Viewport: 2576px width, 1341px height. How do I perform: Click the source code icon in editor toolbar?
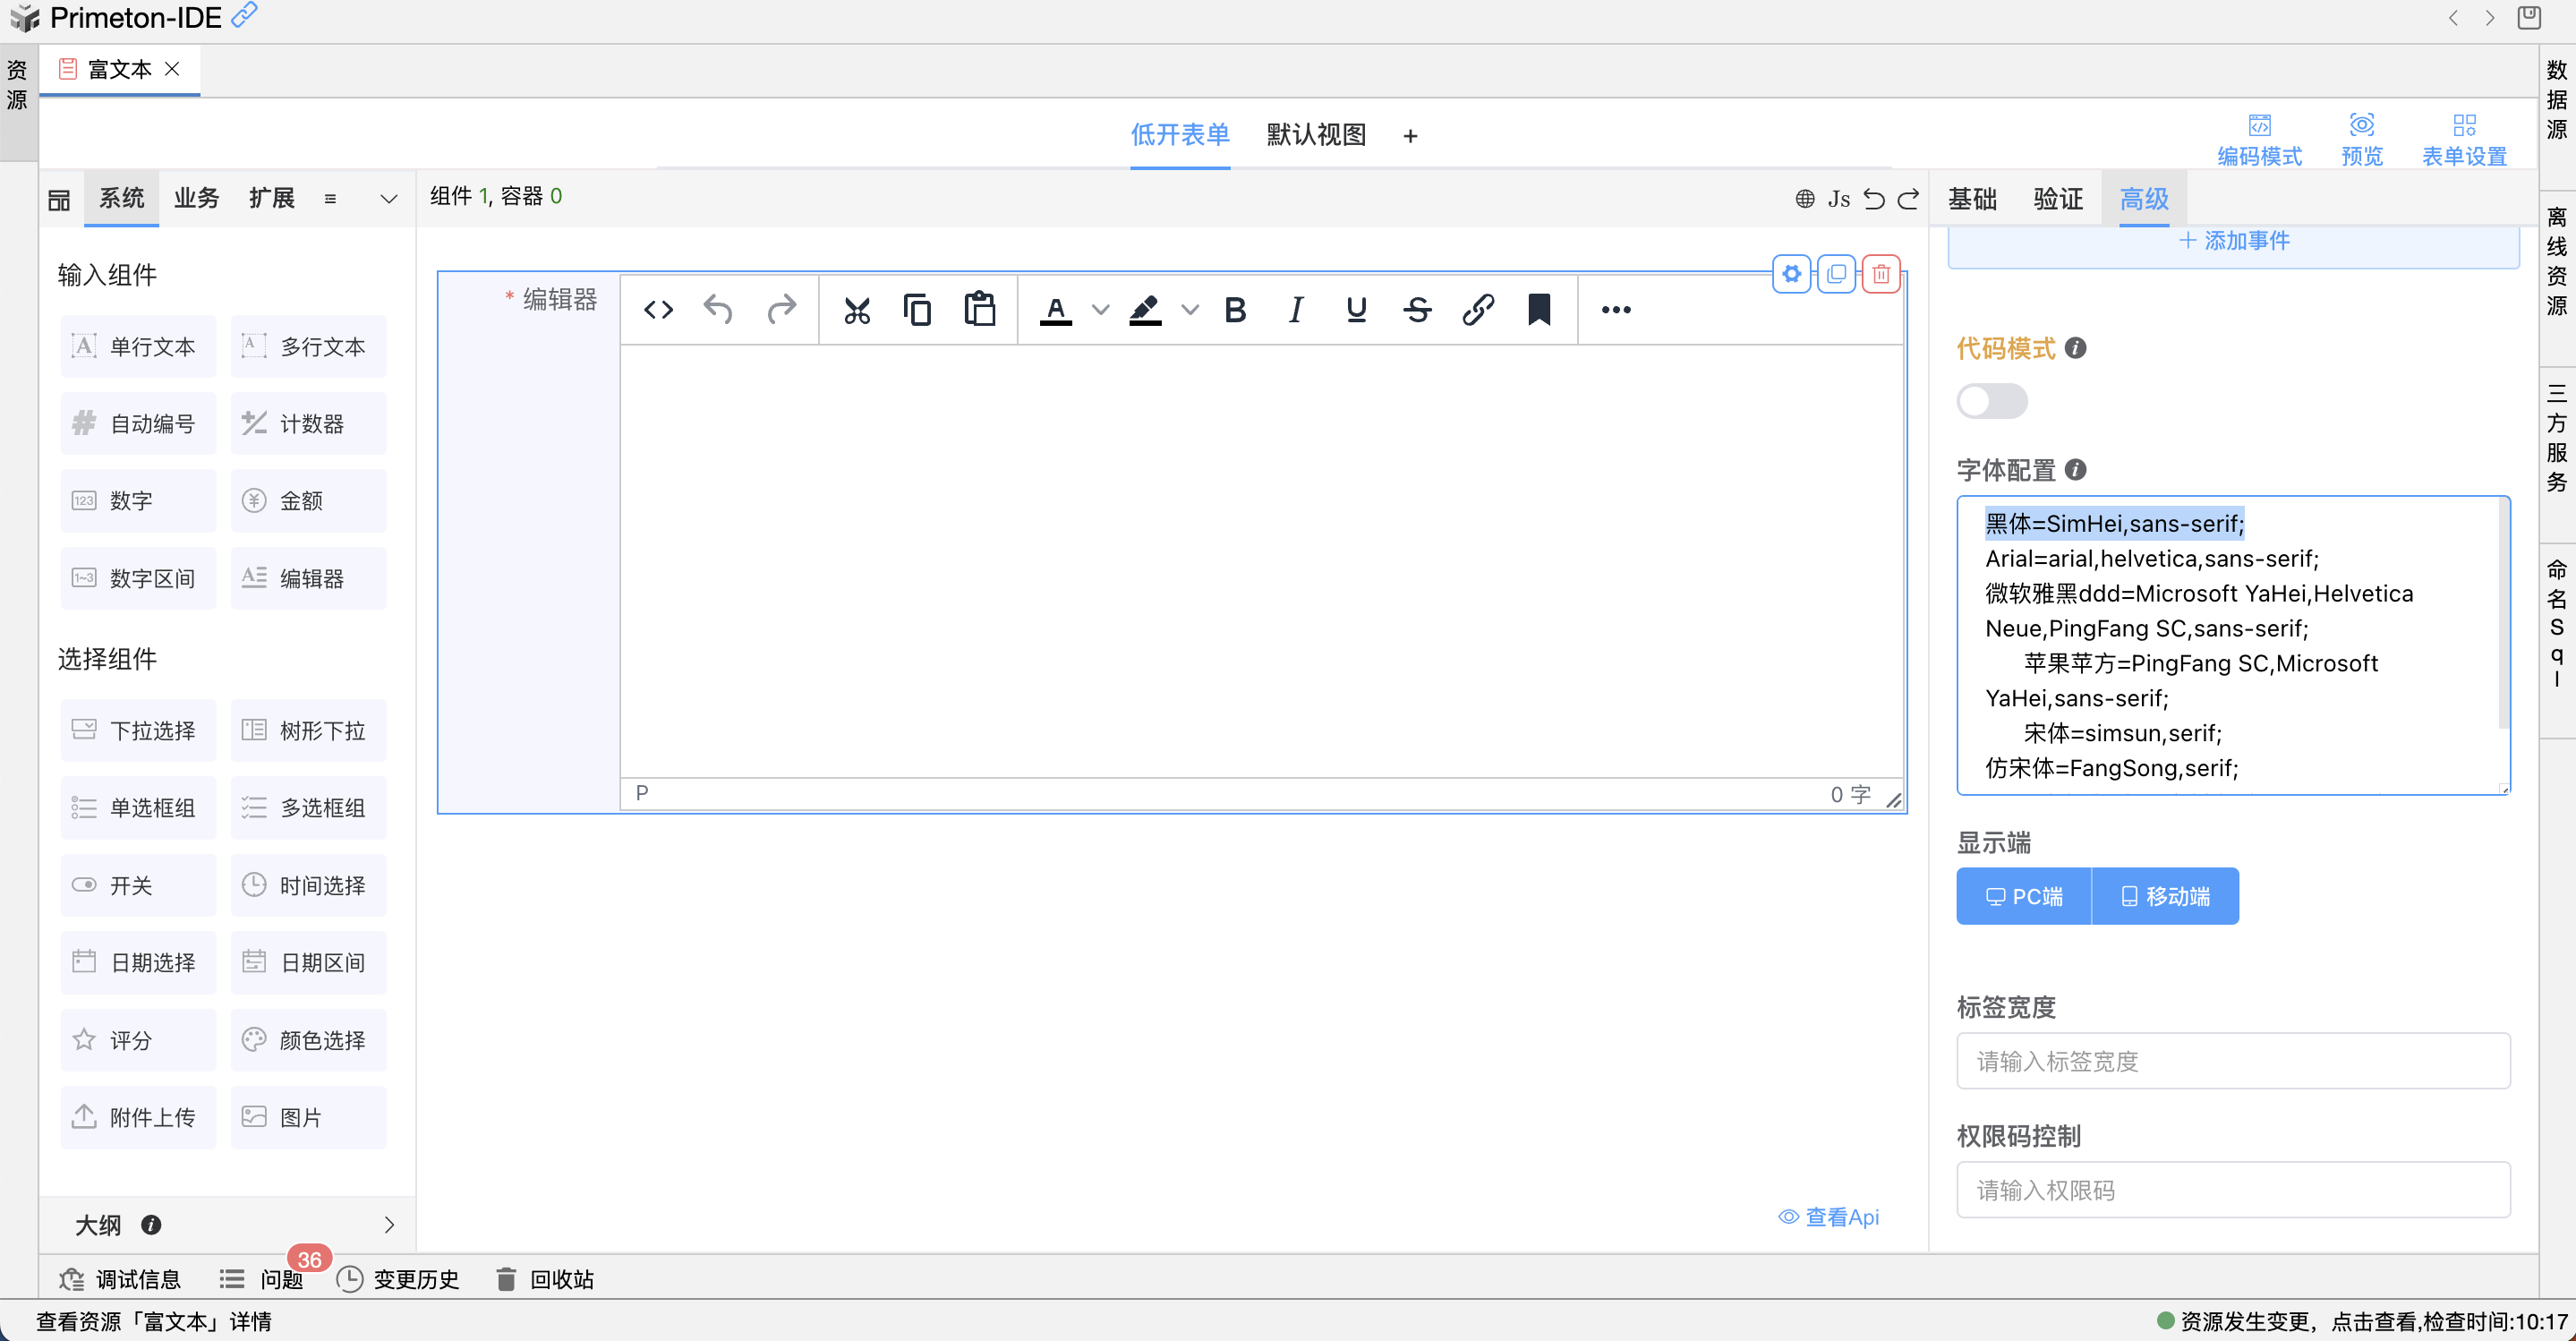point(658,310)
